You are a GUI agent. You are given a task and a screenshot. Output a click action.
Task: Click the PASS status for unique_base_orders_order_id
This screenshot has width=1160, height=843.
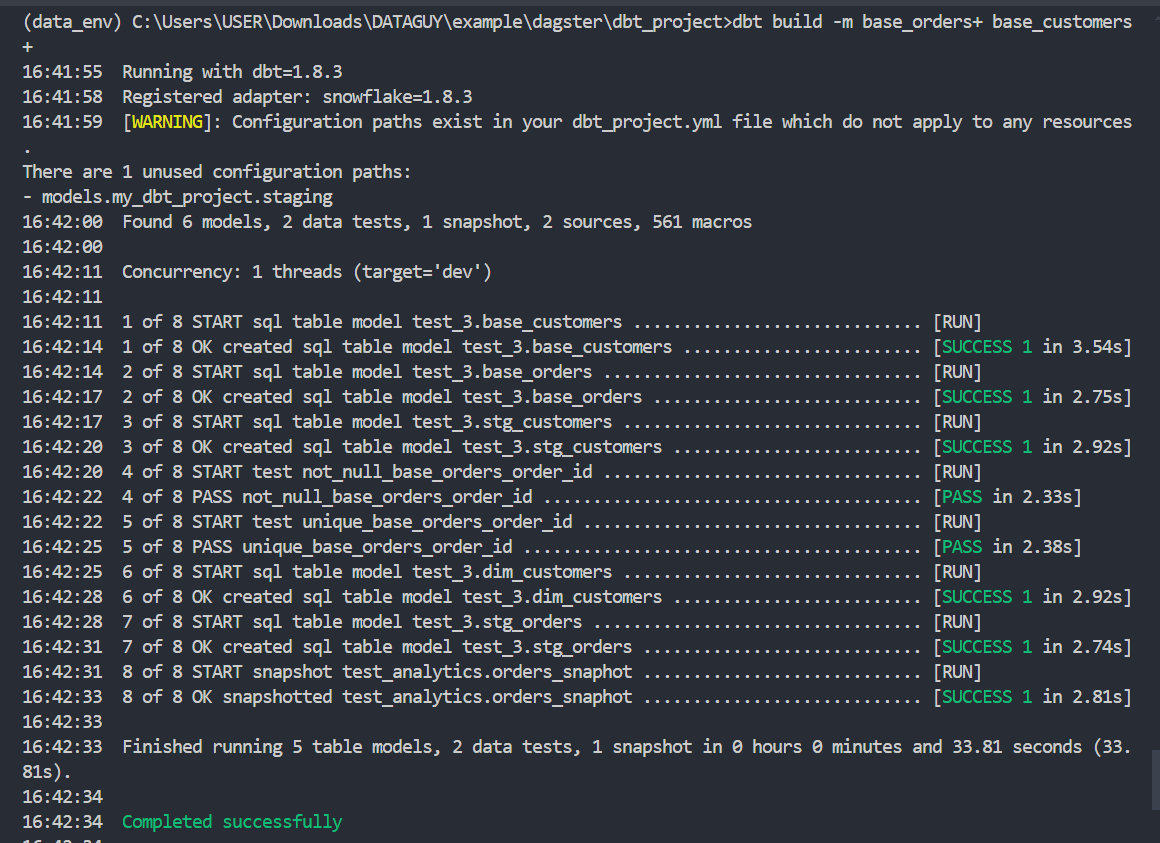tap(961, 547)
